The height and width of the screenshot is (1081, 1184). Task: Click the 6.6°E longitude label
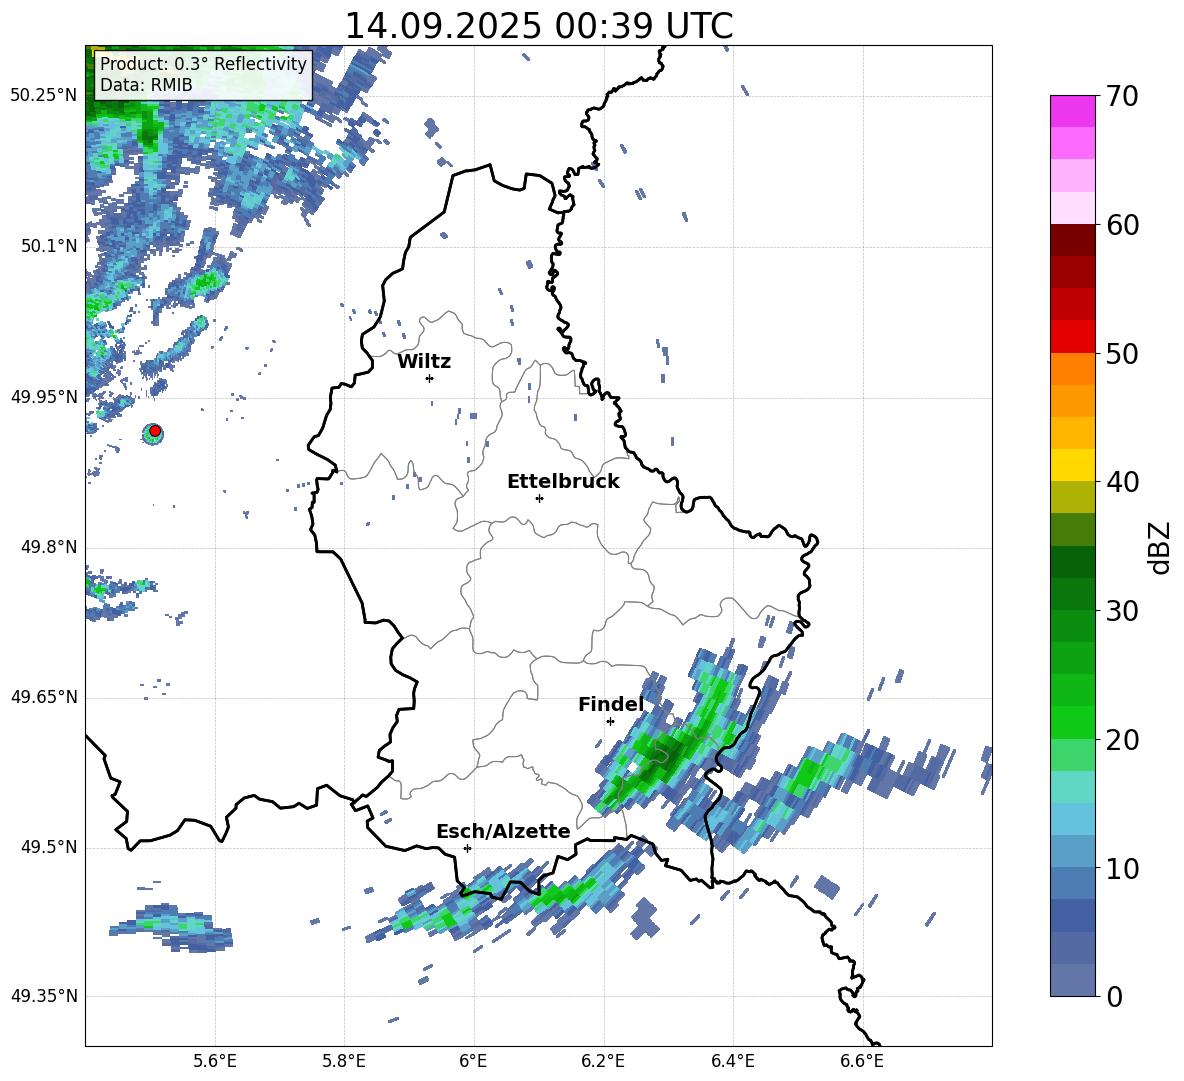862,1061
